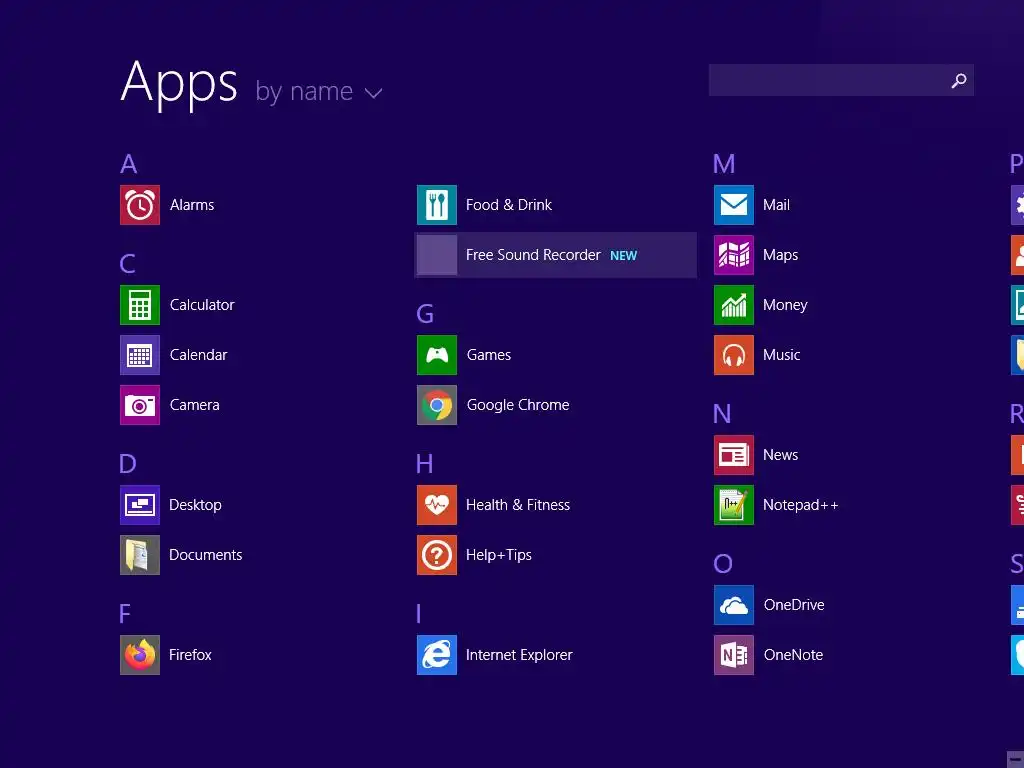Click the 'Calculator' label text

point(202,305)
